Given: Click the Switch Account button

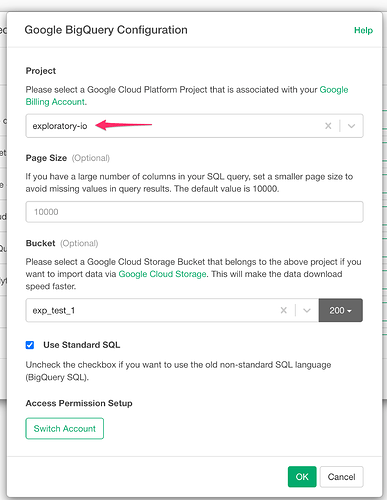Looking at the screenshot, I should click(x=65, y=428).
